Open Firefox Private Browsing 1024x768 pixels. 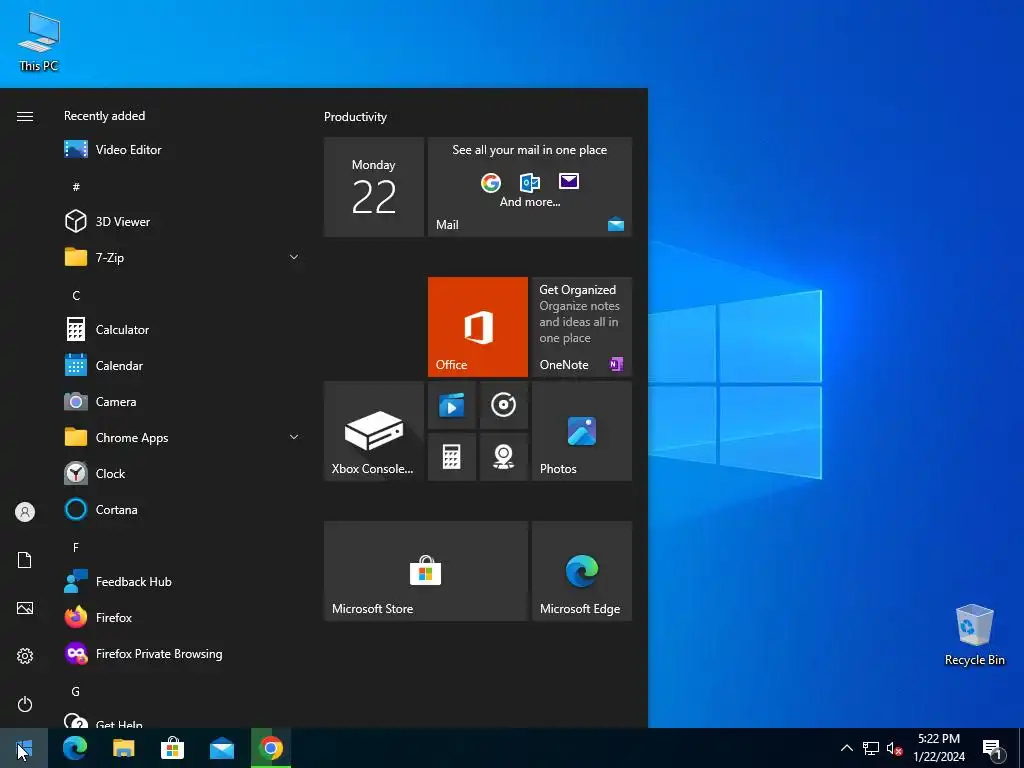point(181,653)
